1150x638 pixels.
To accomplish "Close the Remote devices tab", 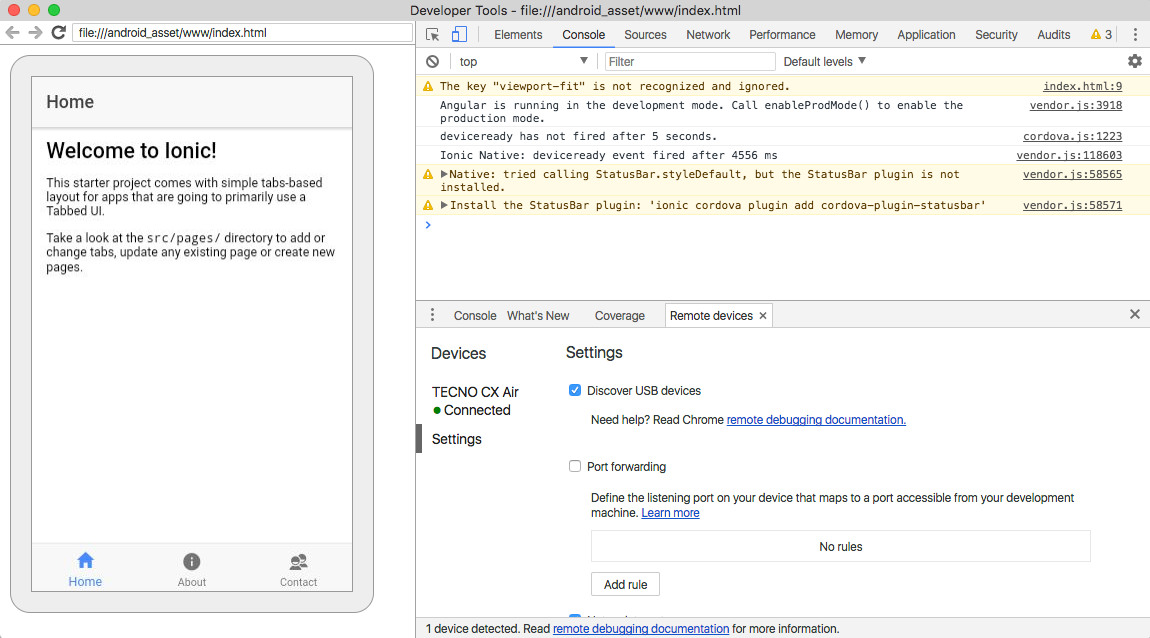I will 763,315.
